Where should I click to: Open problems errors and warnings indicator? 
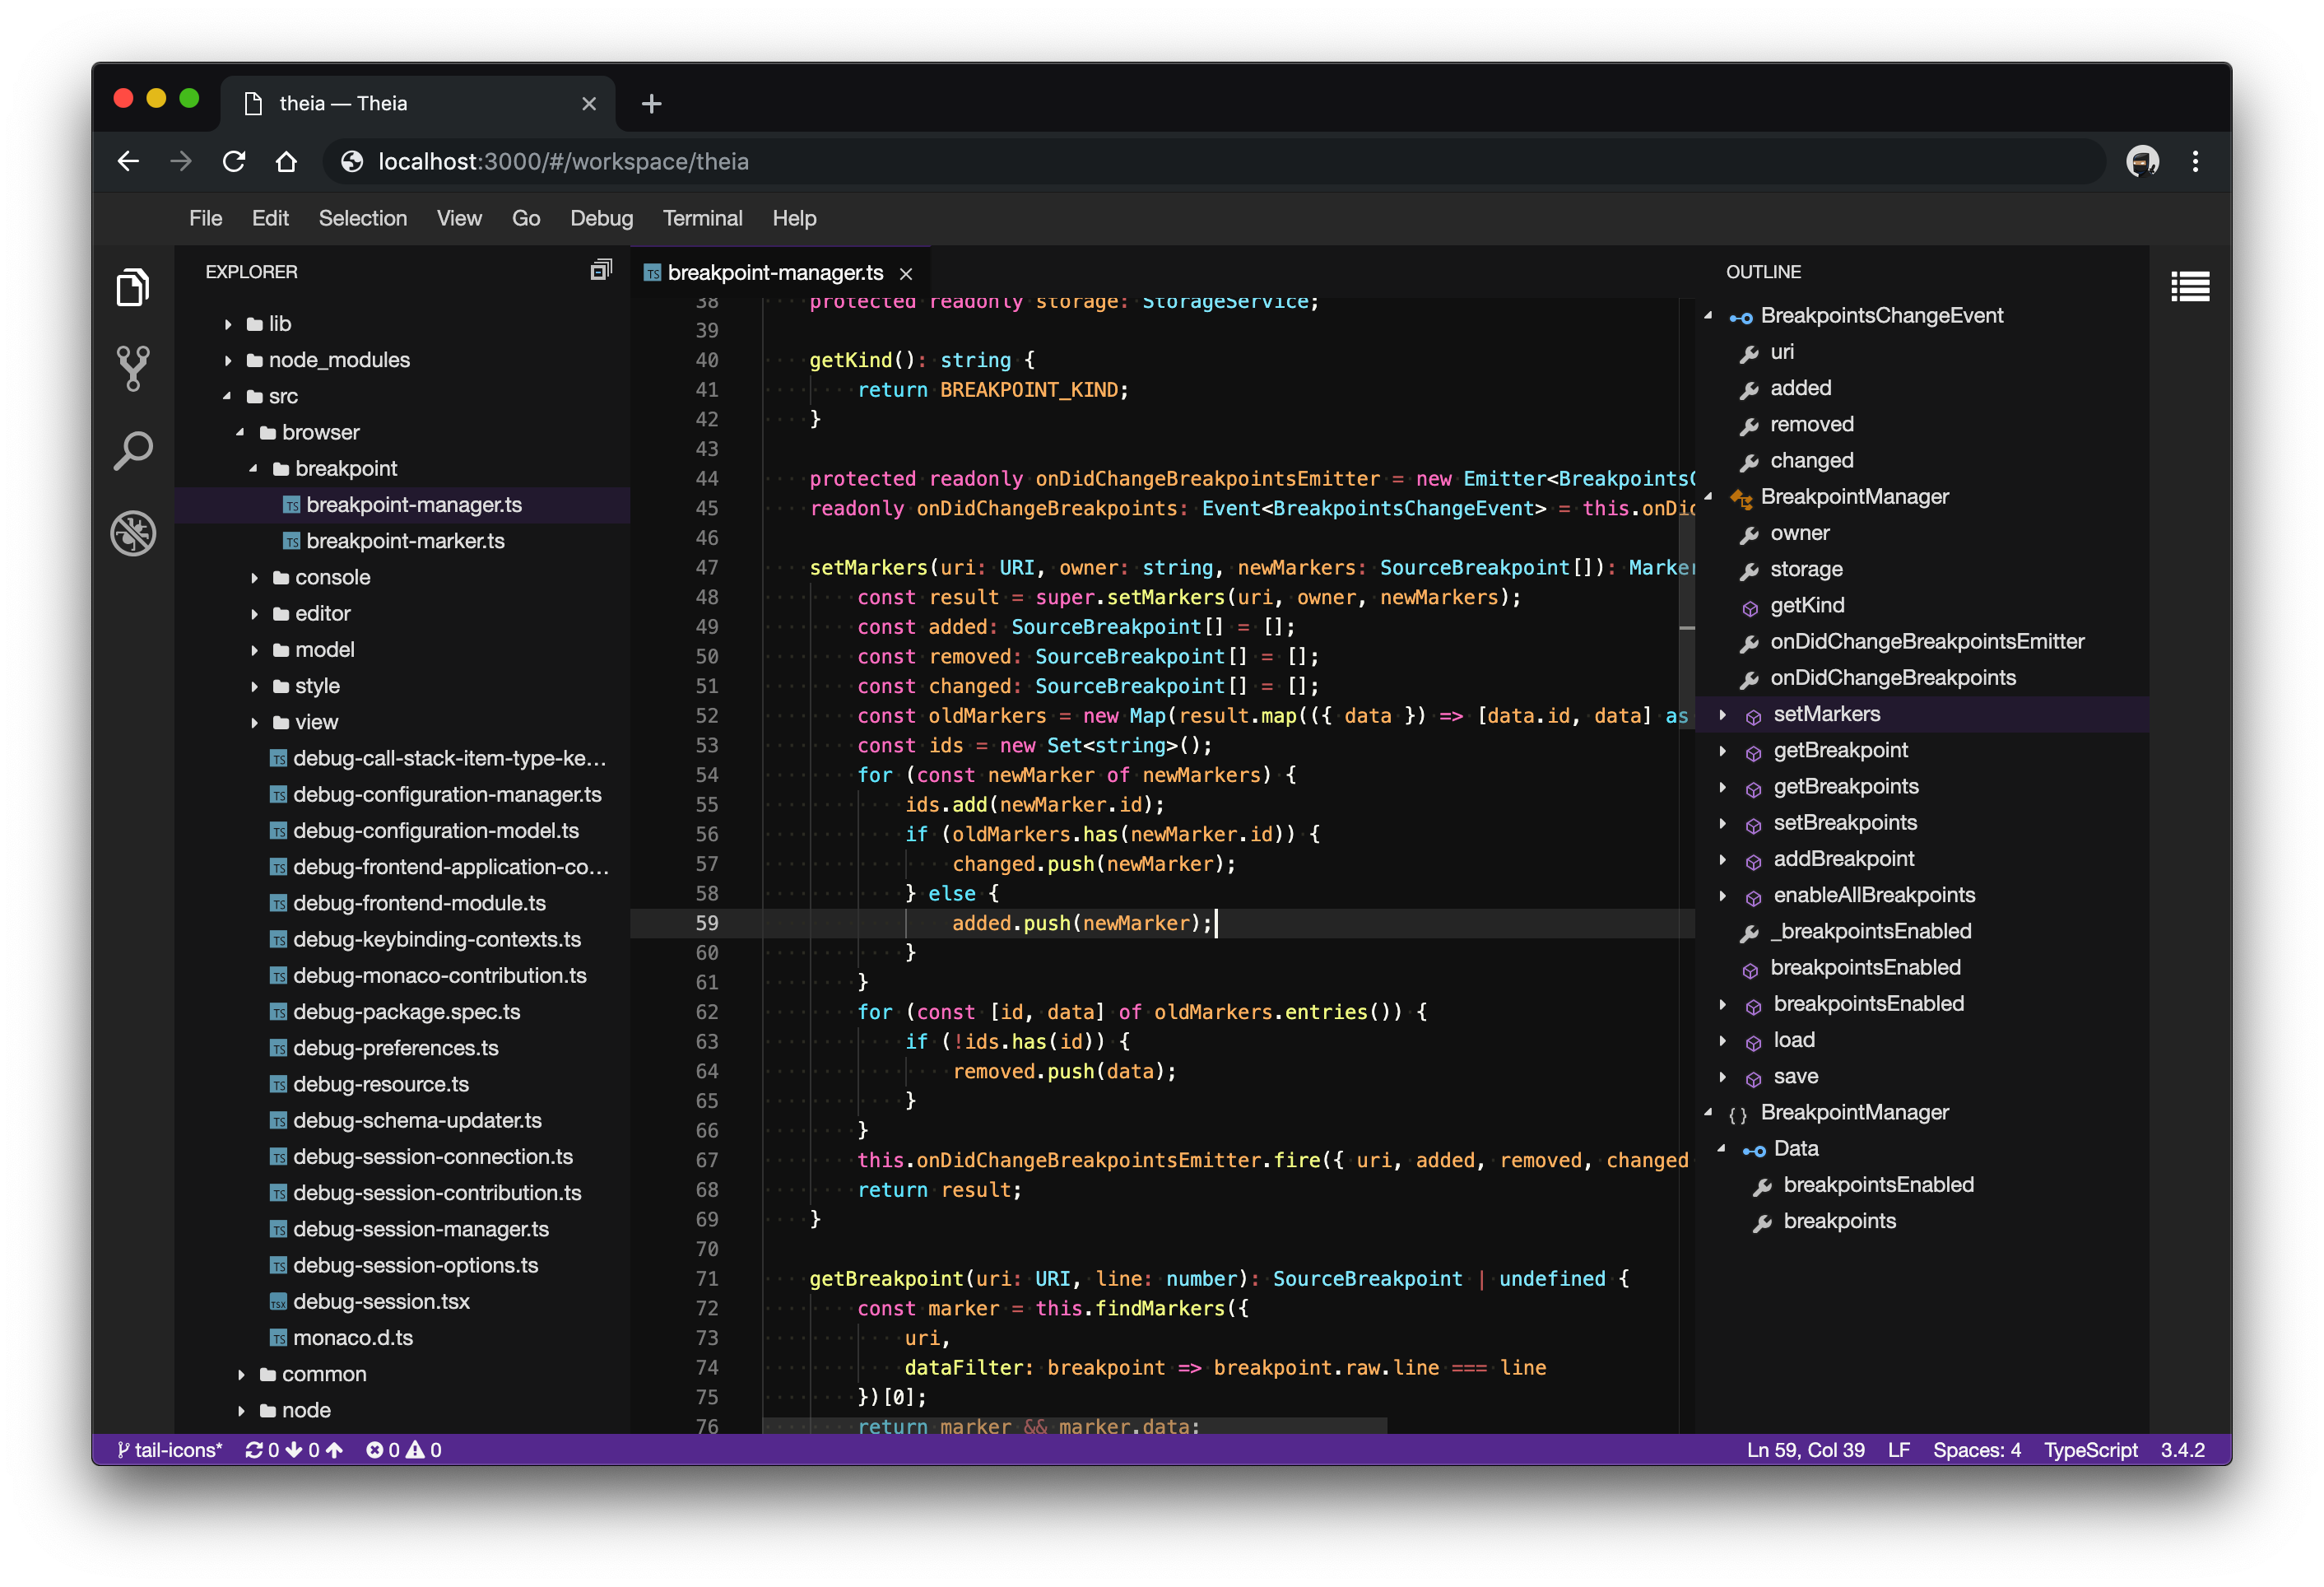coord(403,1449)
